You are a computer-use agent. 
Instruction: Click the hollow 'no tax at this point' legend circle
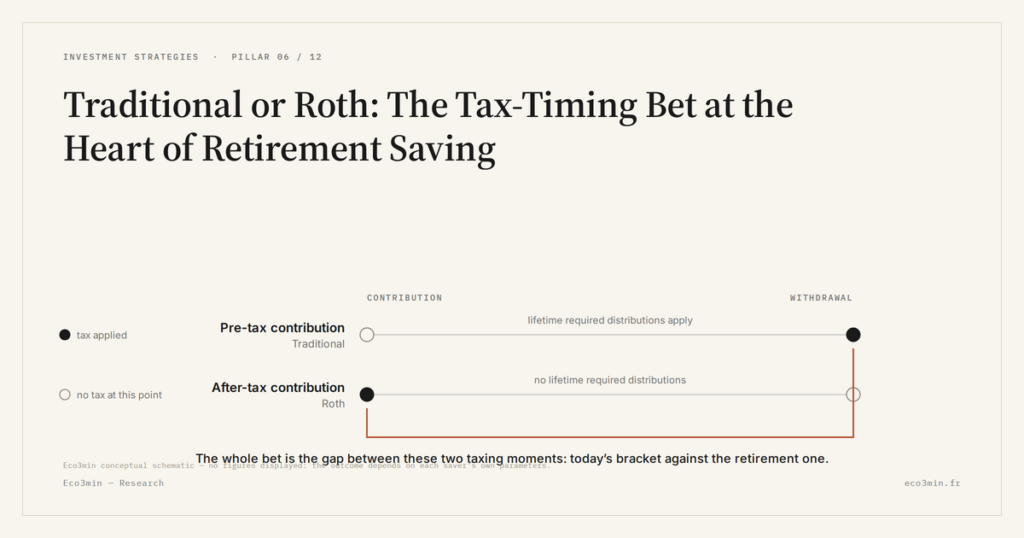[65, 394]
